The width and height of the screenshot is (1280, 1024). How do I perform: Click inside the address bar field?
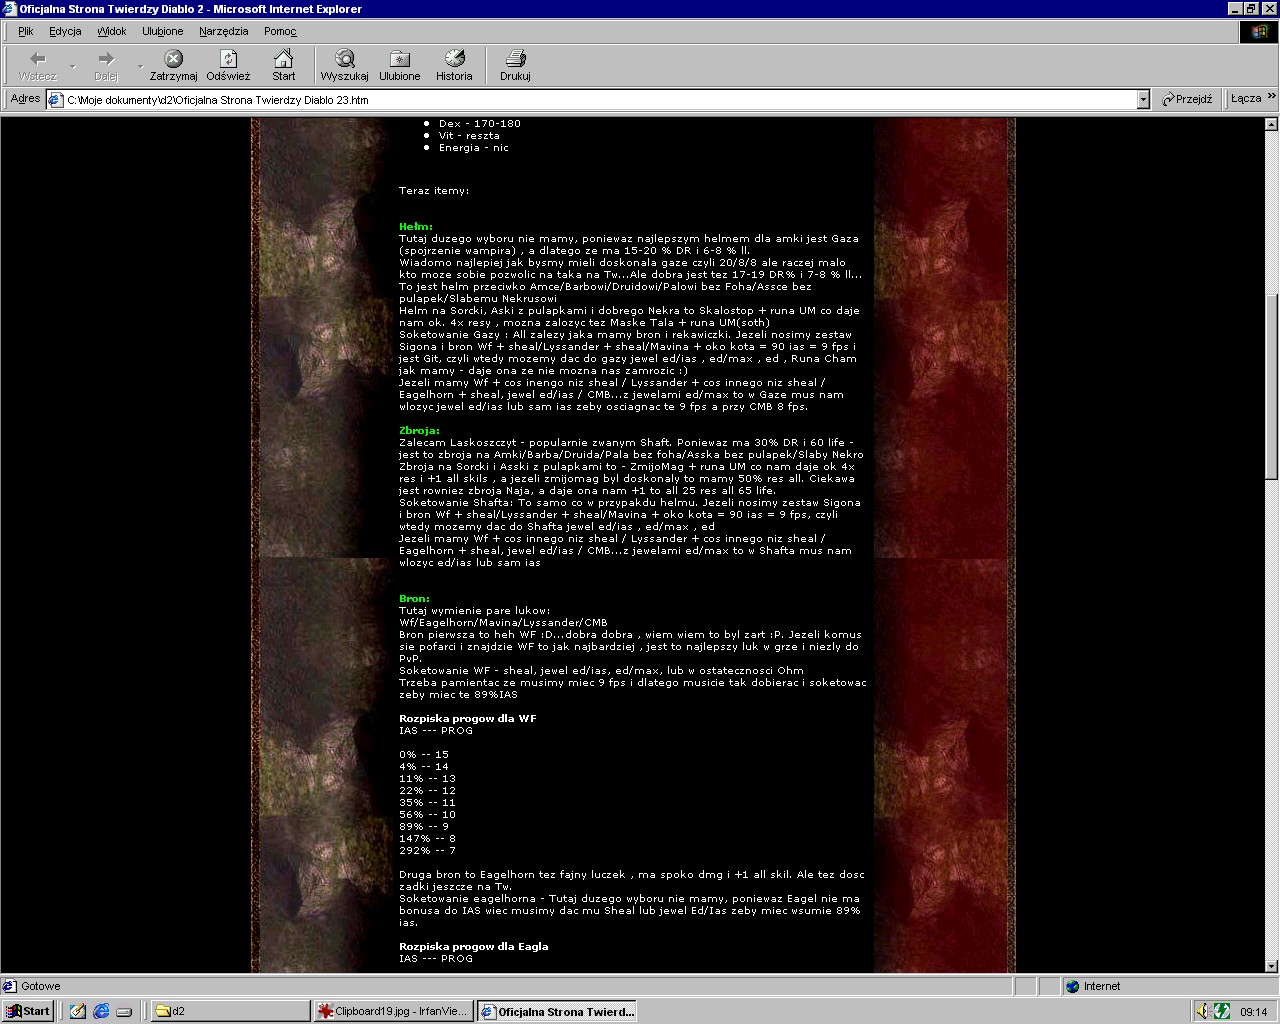pos(600,100)
